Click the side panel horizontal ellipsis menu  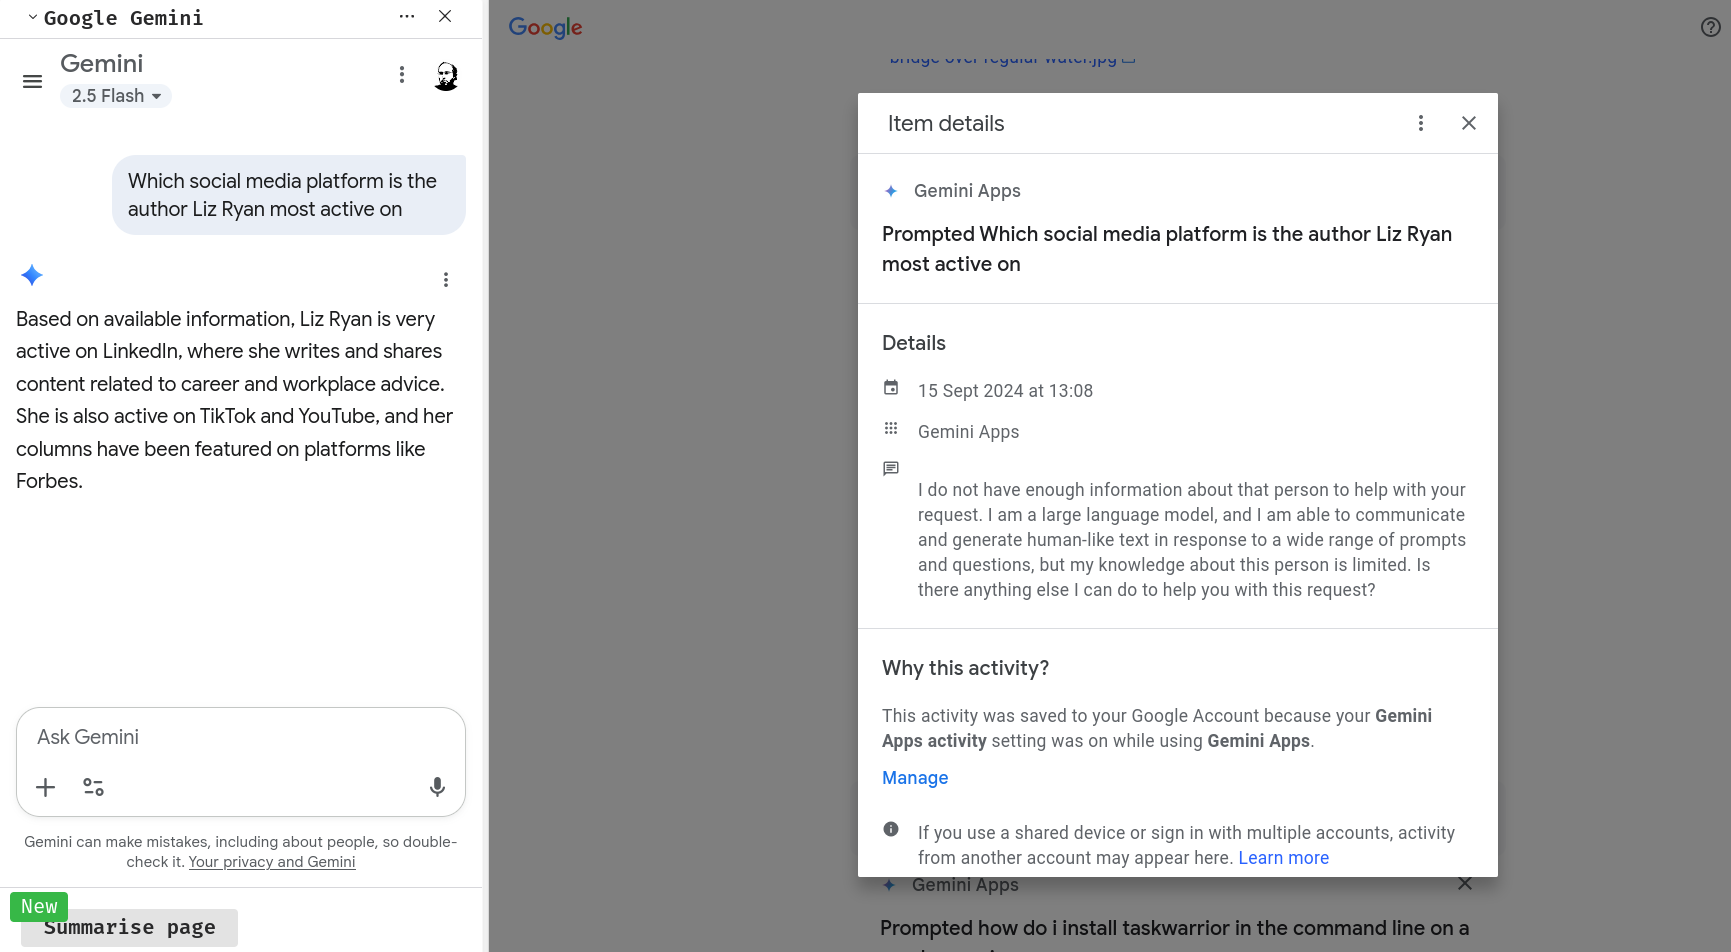[x=407, y=16]
